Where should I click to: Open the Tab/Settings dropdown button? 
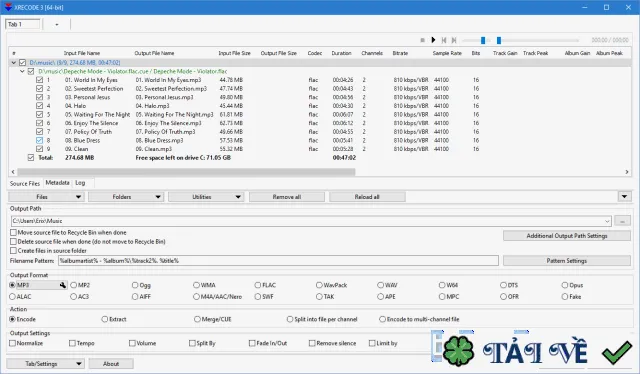(x=45, y=363)
